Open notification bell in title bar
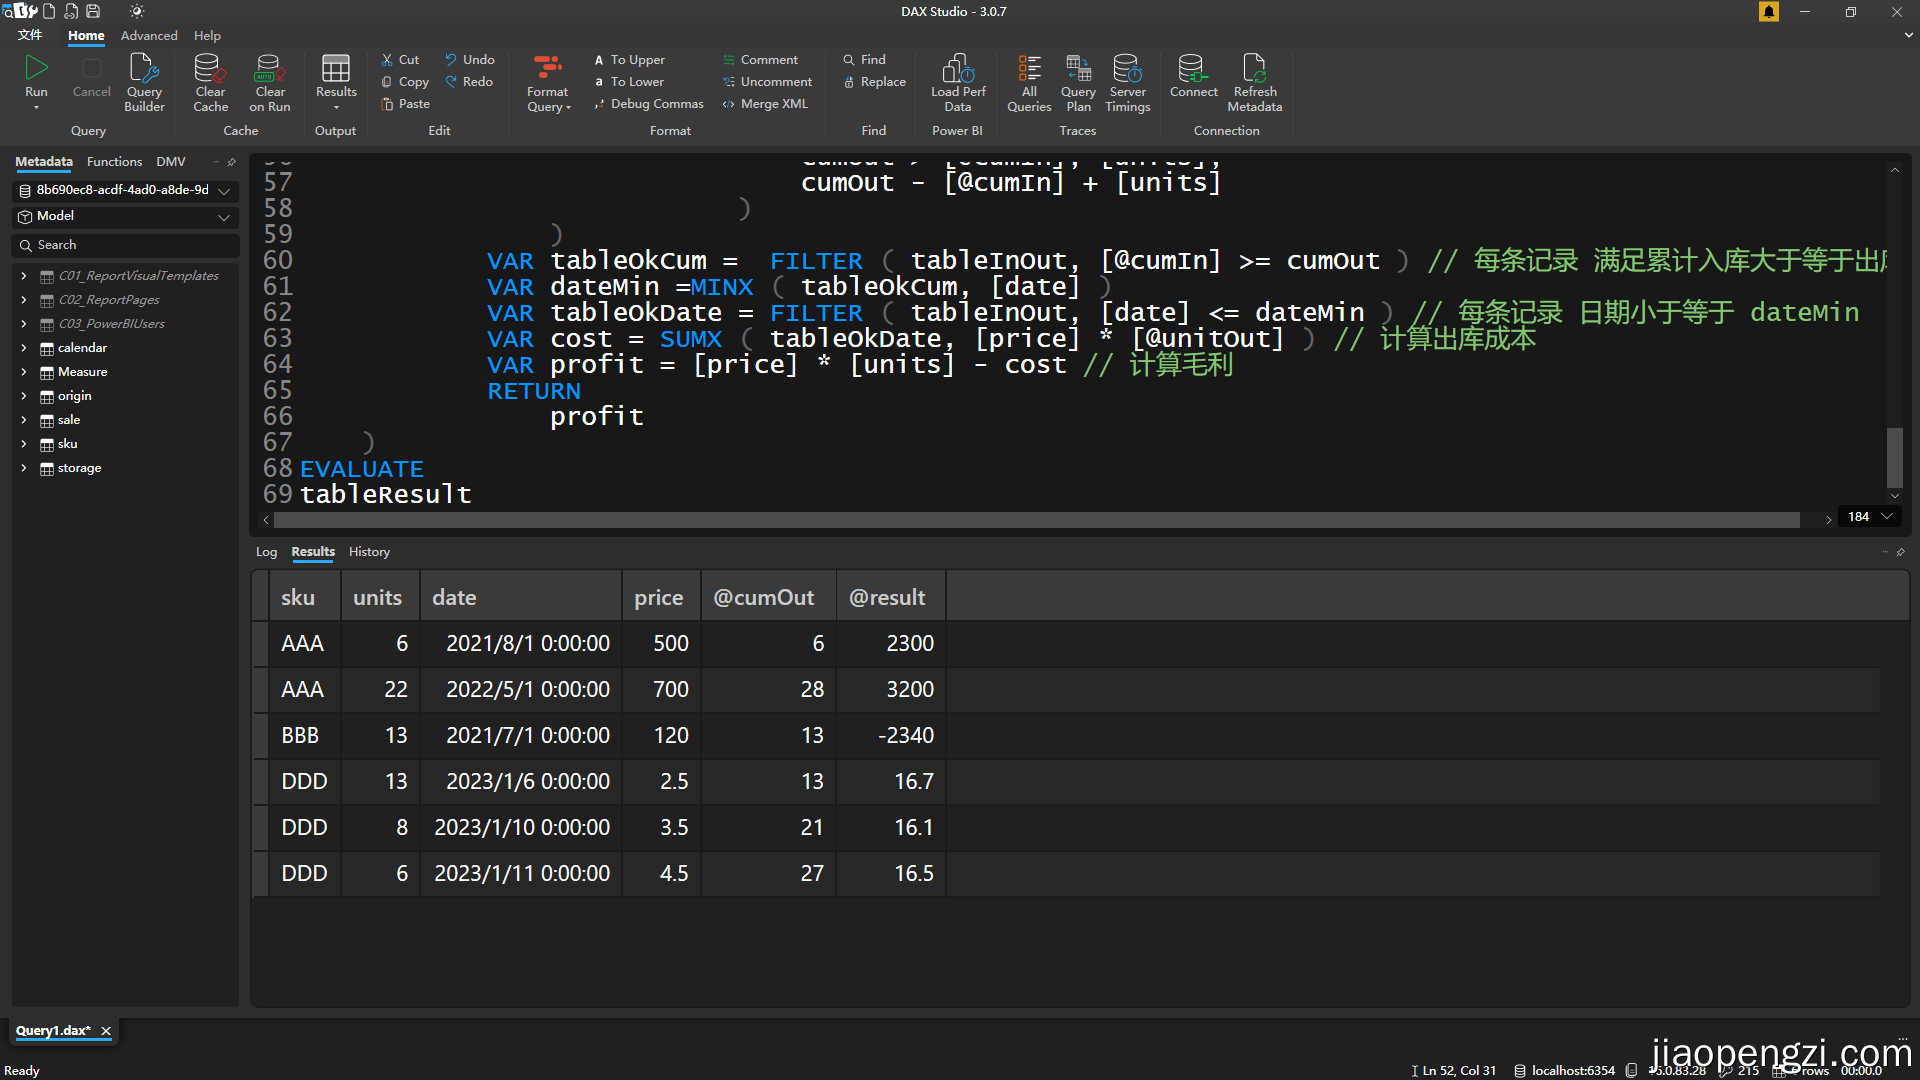This screenshot has width=1920, height=1080. 1769,12
